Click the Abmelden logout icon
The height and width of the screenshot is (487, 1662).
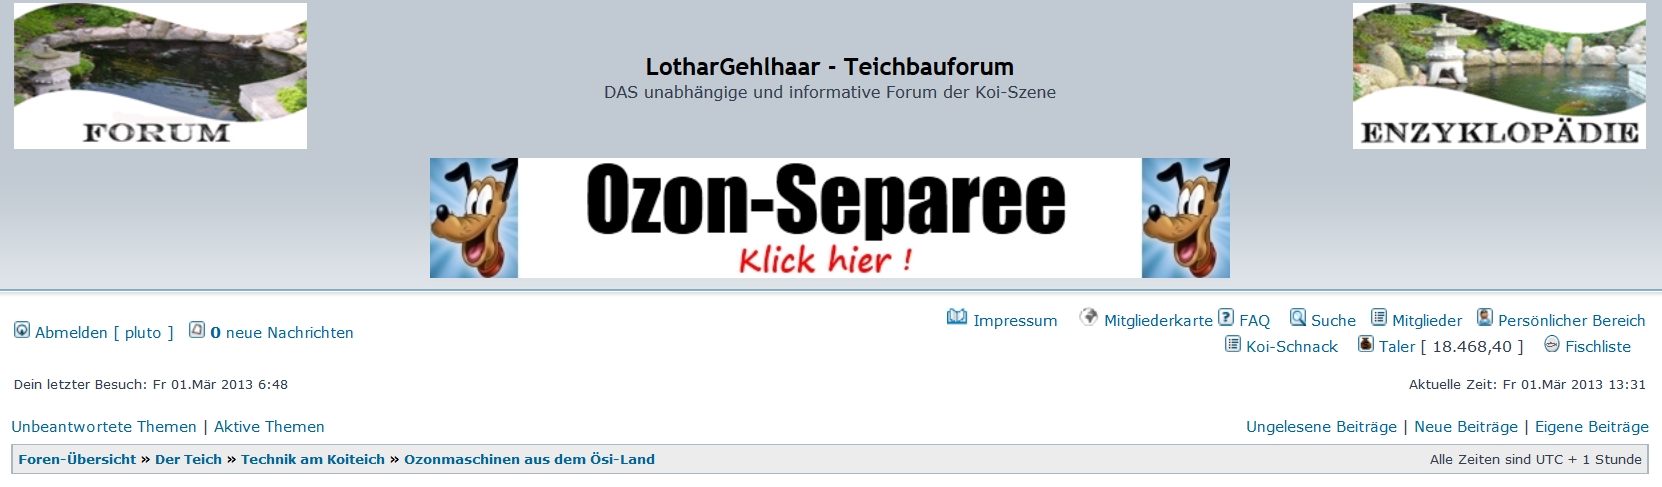point(22,330)
